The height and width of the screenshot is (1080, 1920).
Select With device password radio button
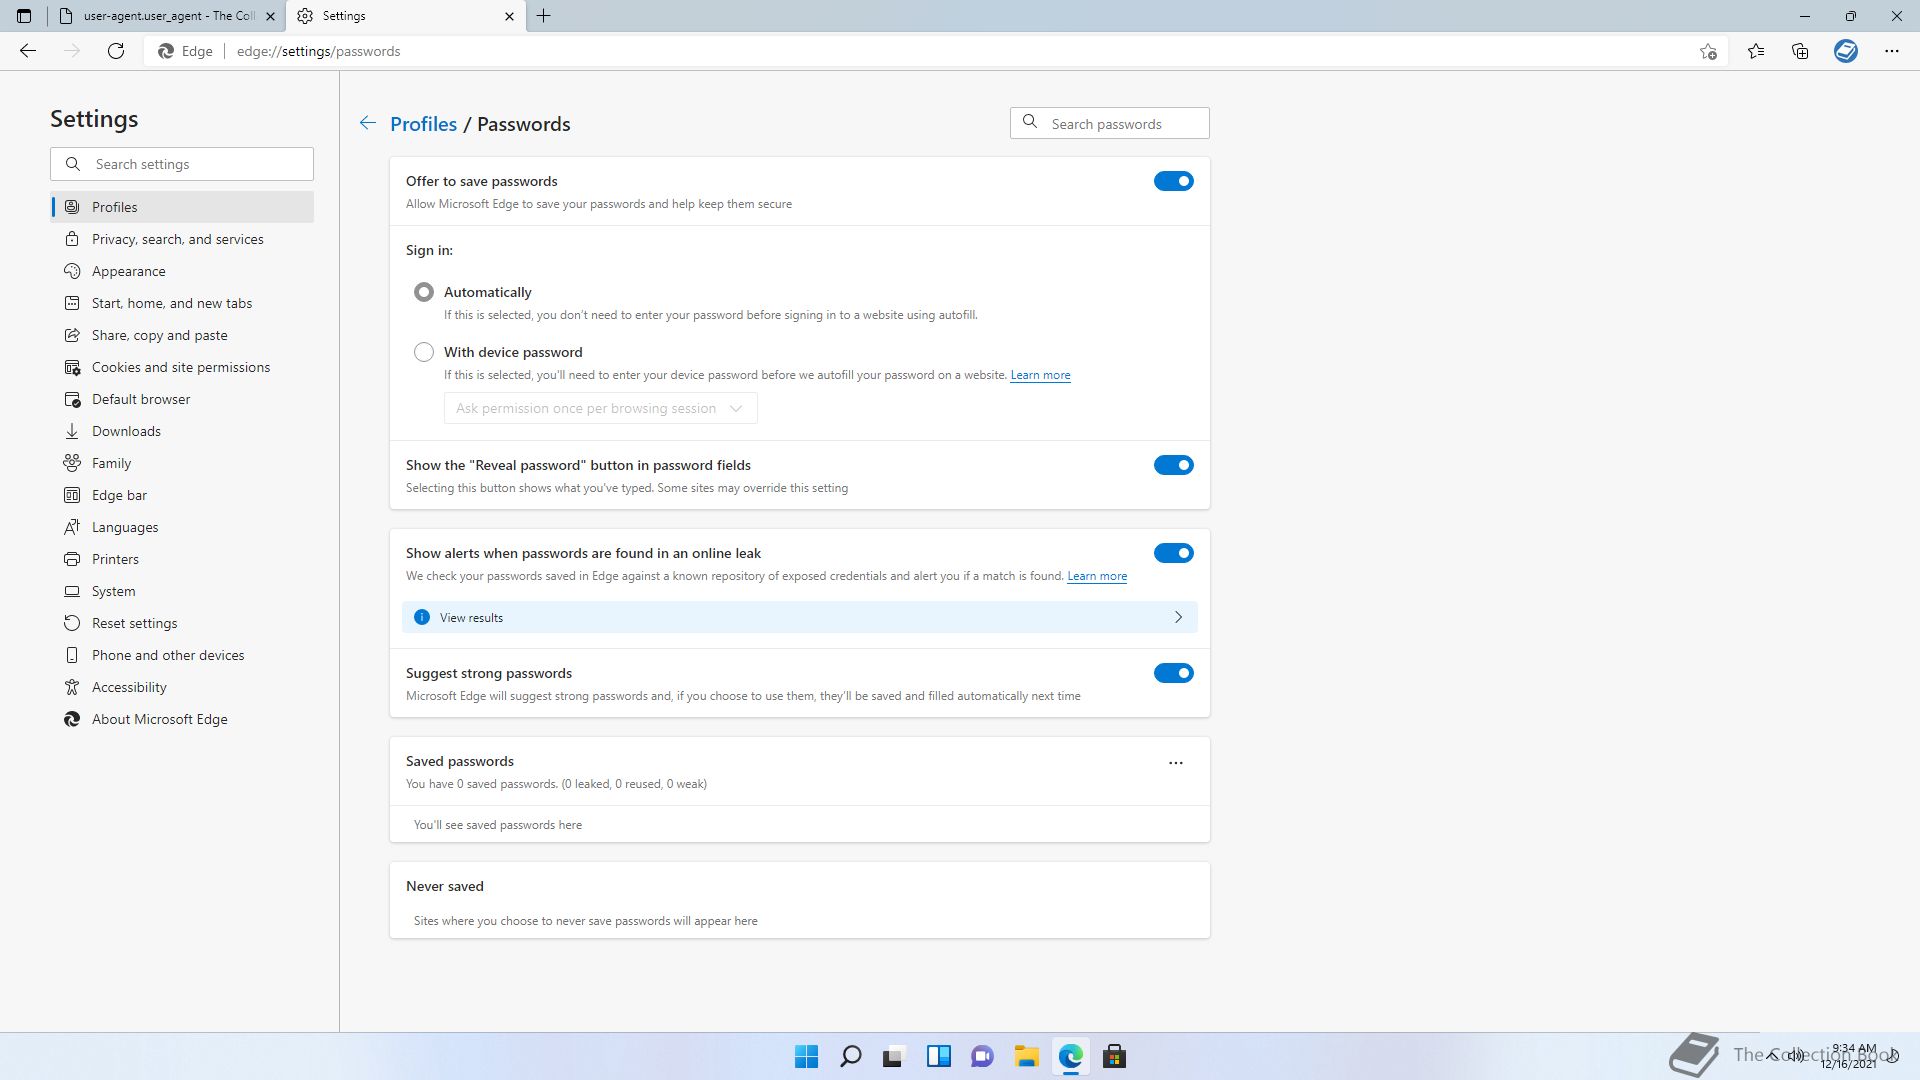(x=424, y=352)
